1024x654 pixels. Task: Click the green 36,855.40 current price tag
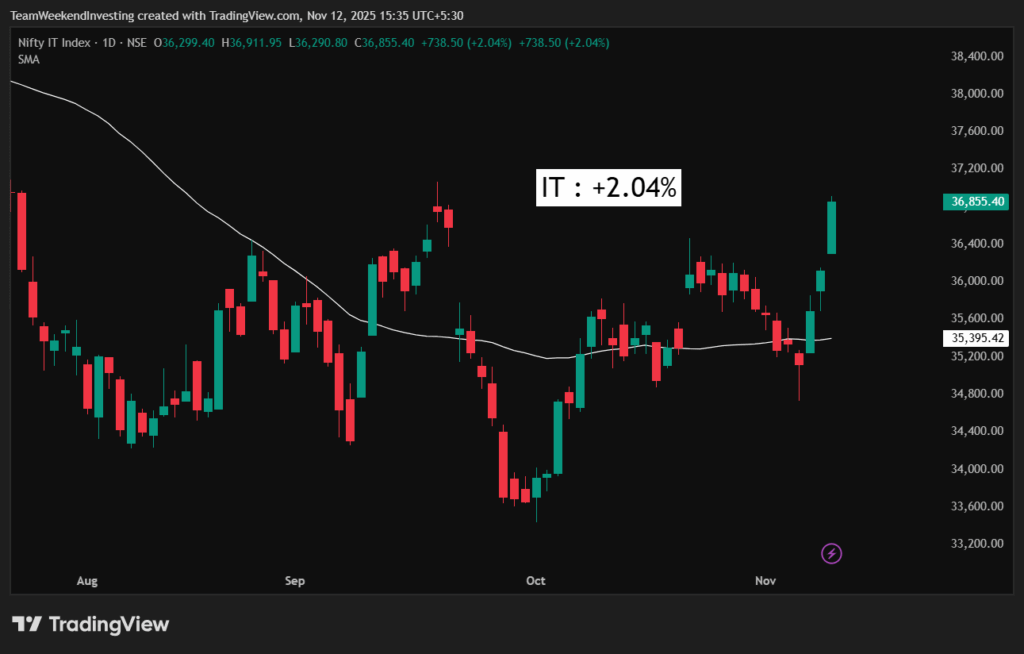tap(978, 202)
